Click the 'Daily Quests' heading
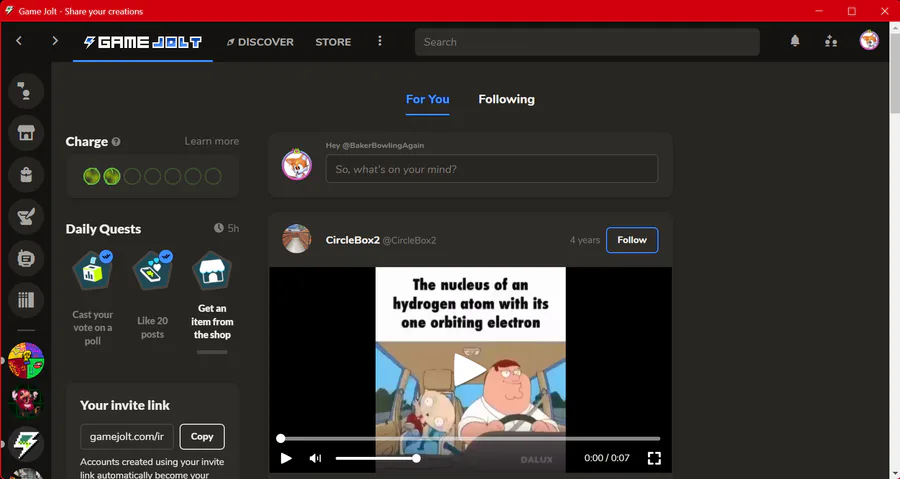The width and height of the screenshot is (900, 479). [103, 229]
